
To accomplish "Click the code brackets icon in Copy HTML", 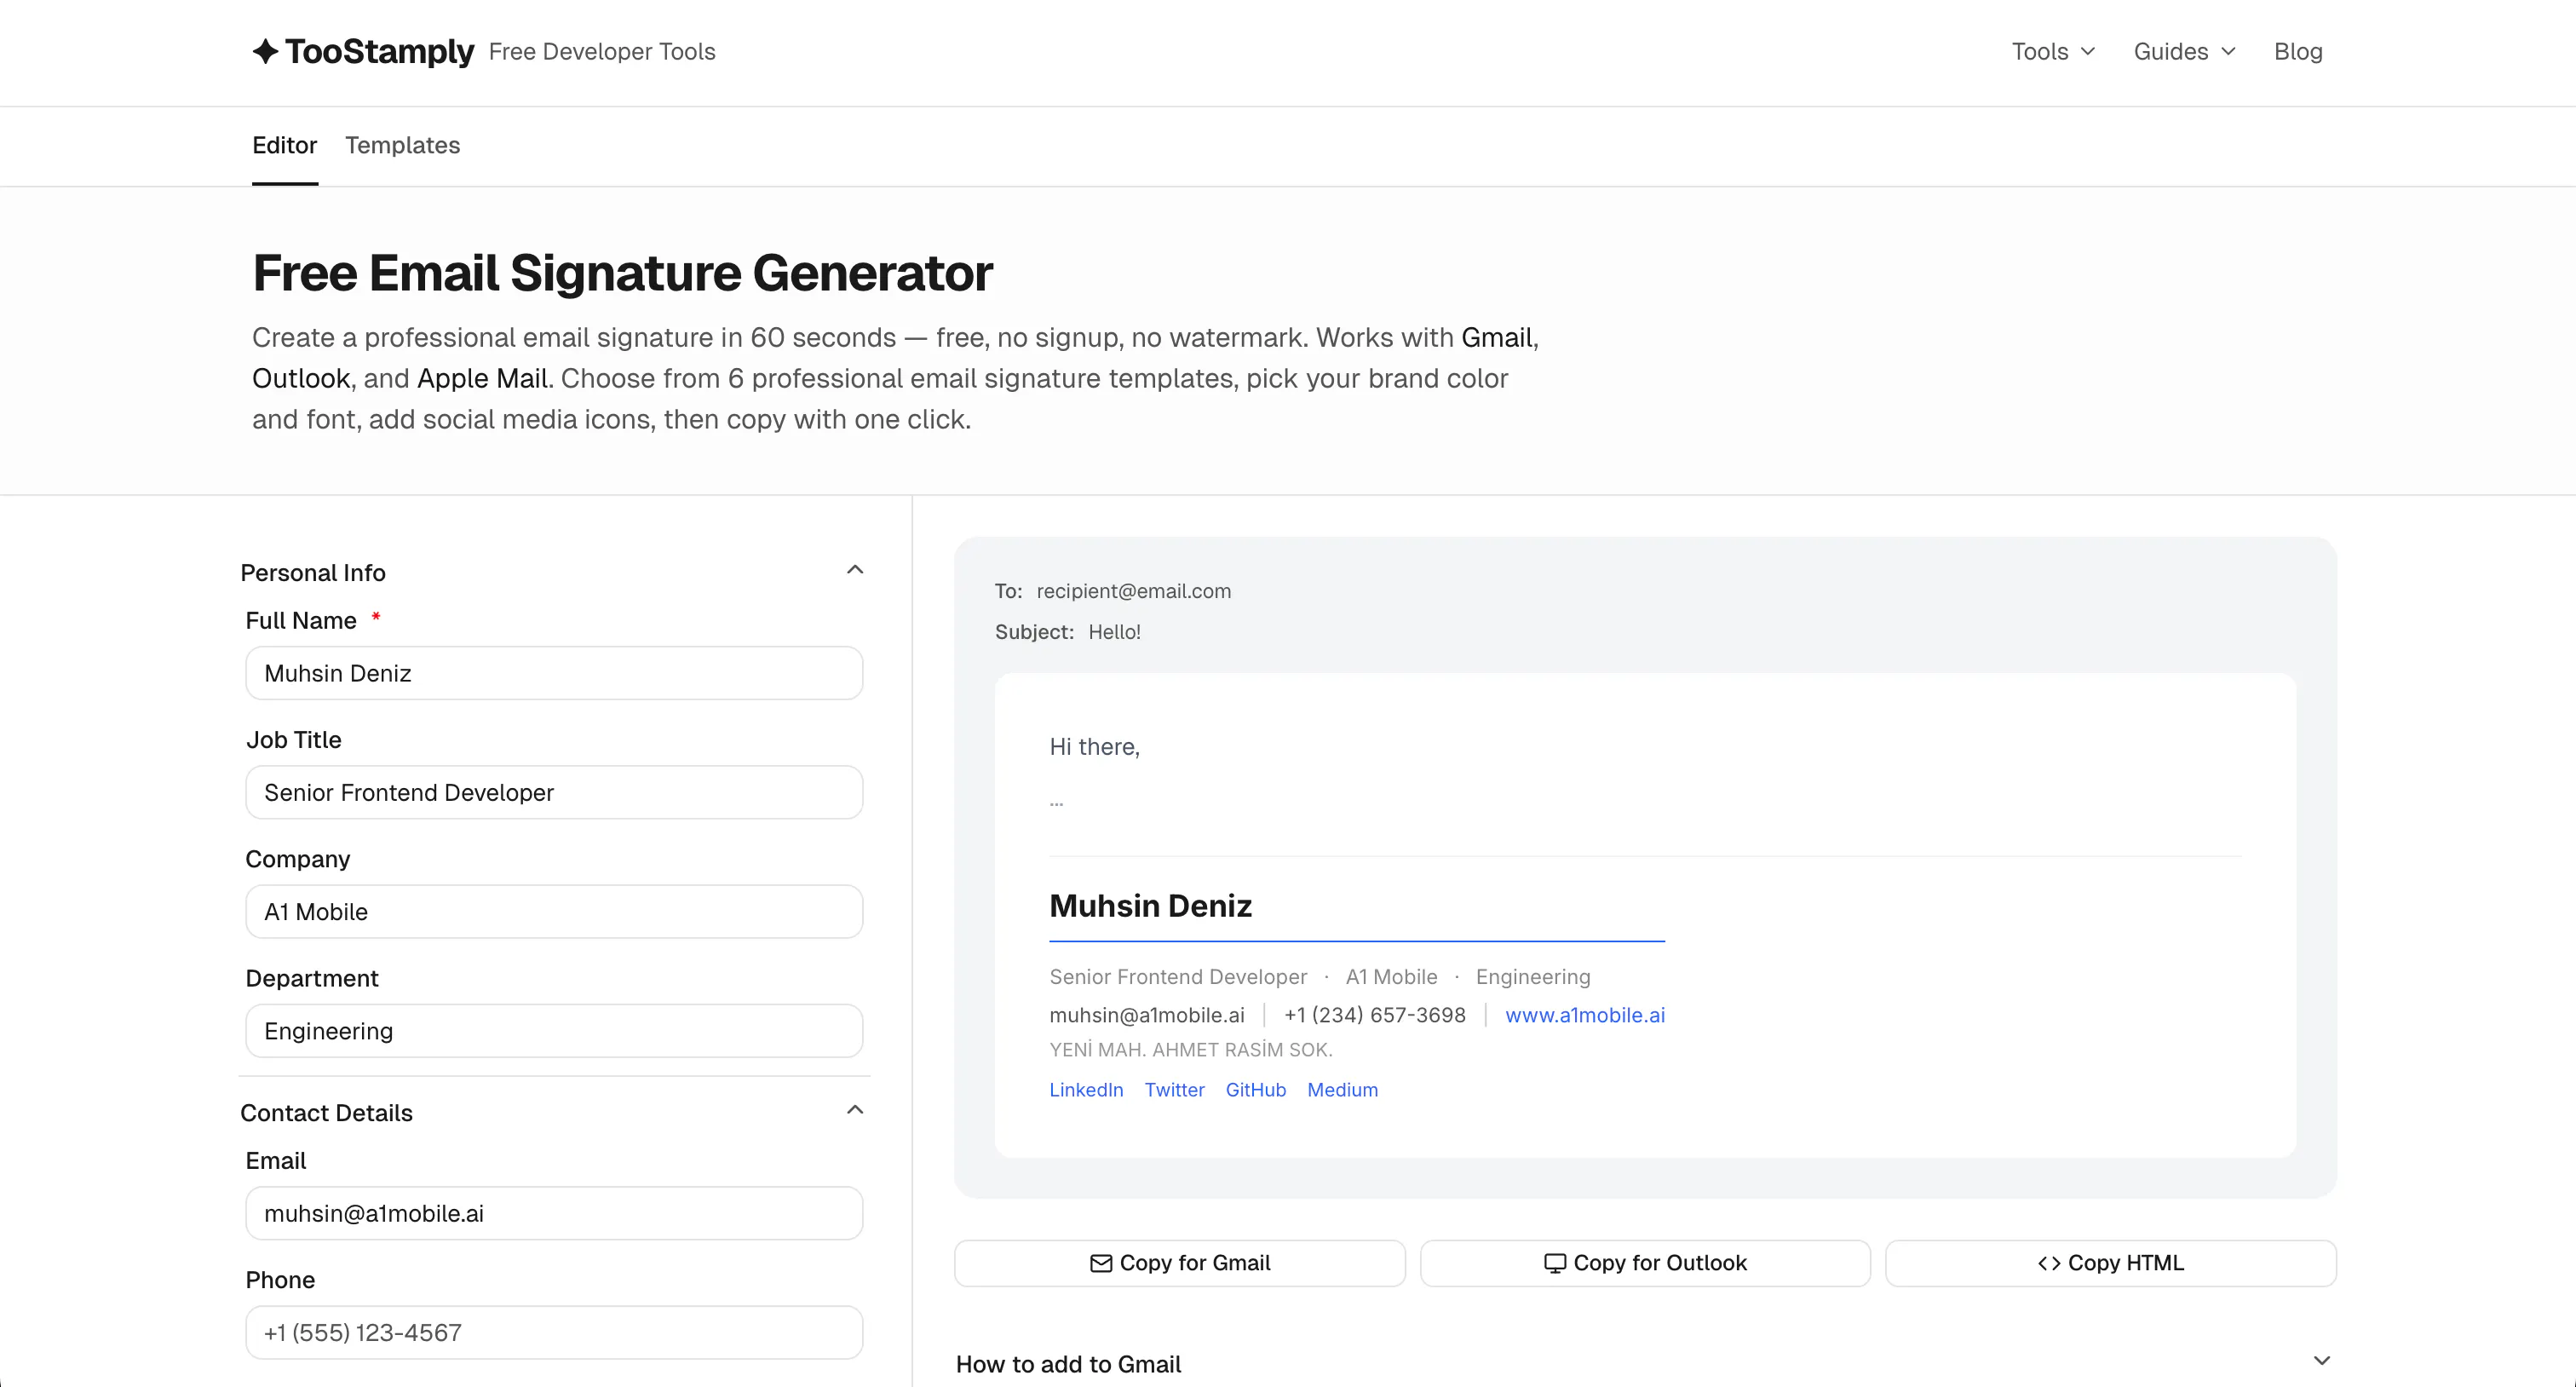I will pos(2049,1263).
